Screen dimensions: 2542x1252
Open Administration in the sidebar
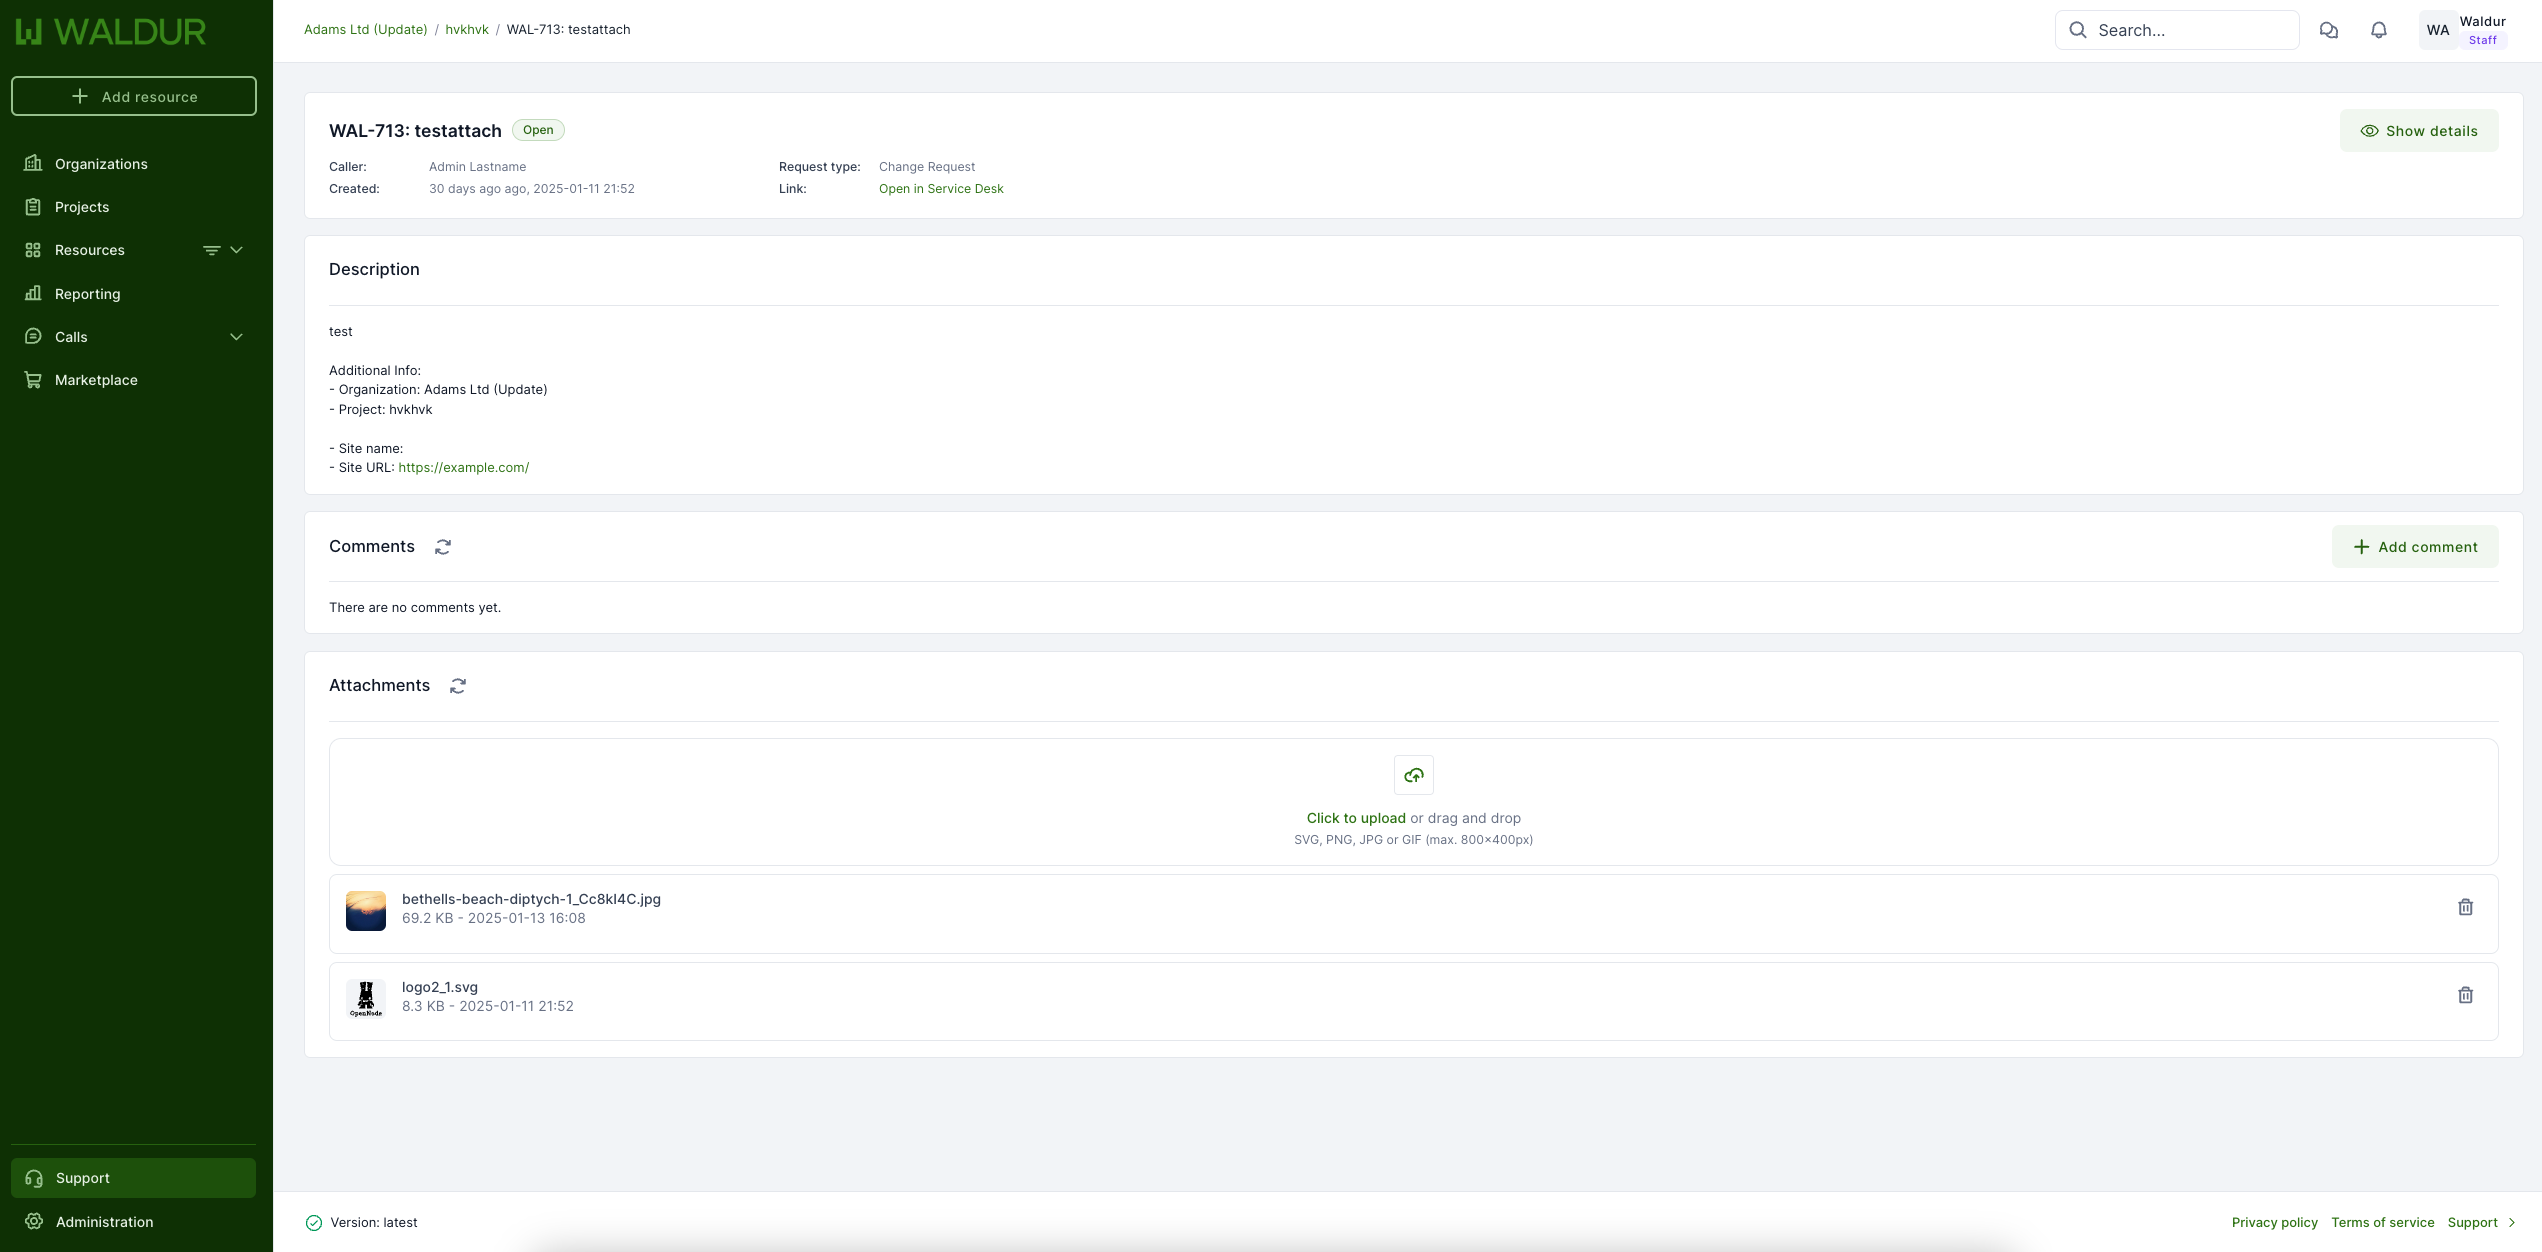coord(104,1222)
